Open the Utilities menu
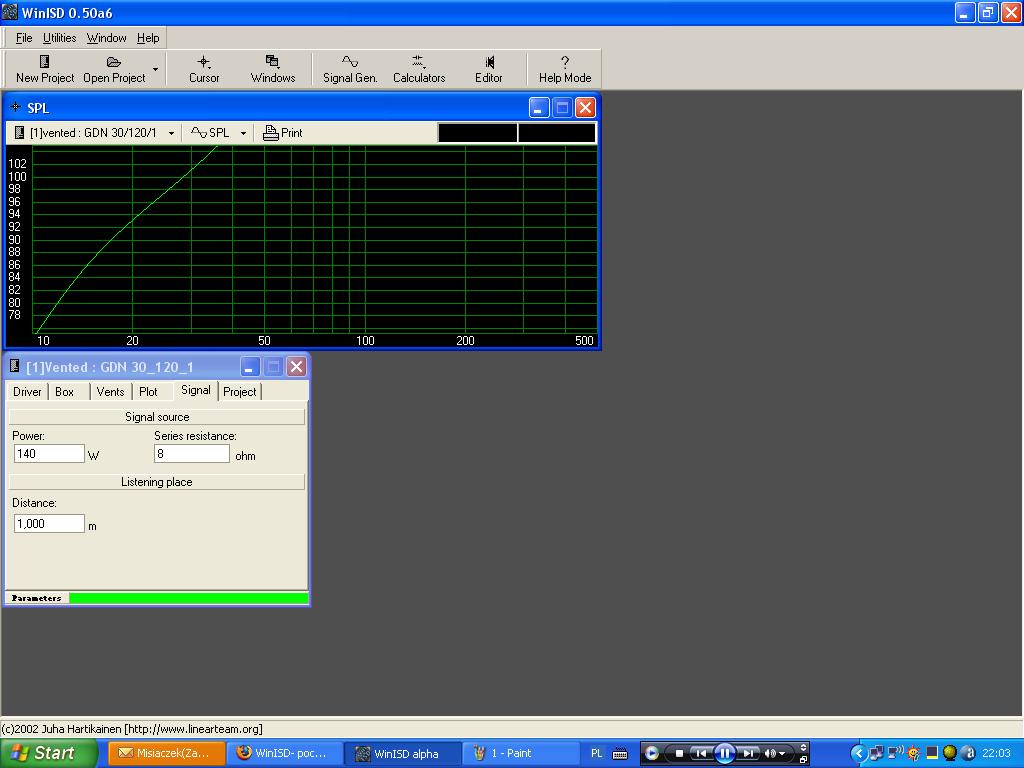 click(59, 38)
